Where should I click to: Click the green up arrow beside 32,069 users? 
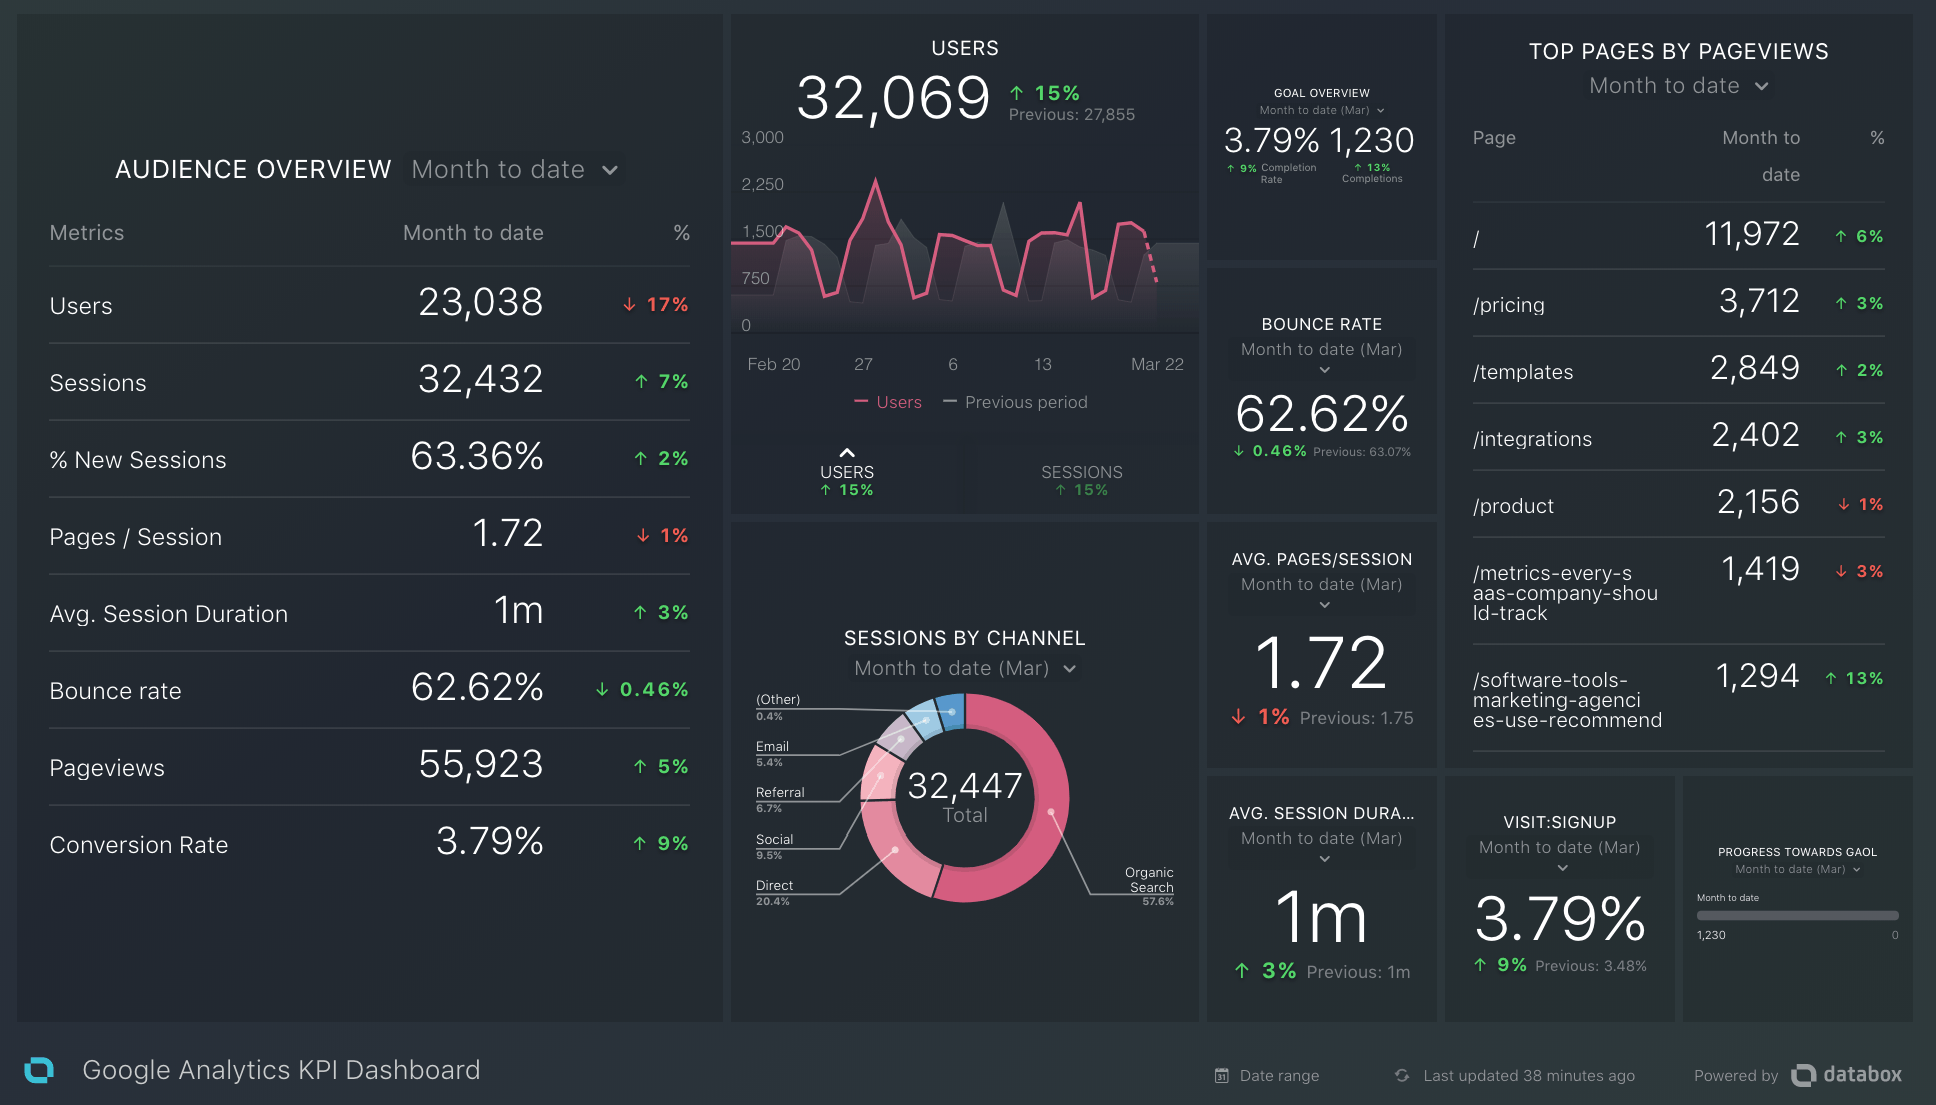point(1017,93)
